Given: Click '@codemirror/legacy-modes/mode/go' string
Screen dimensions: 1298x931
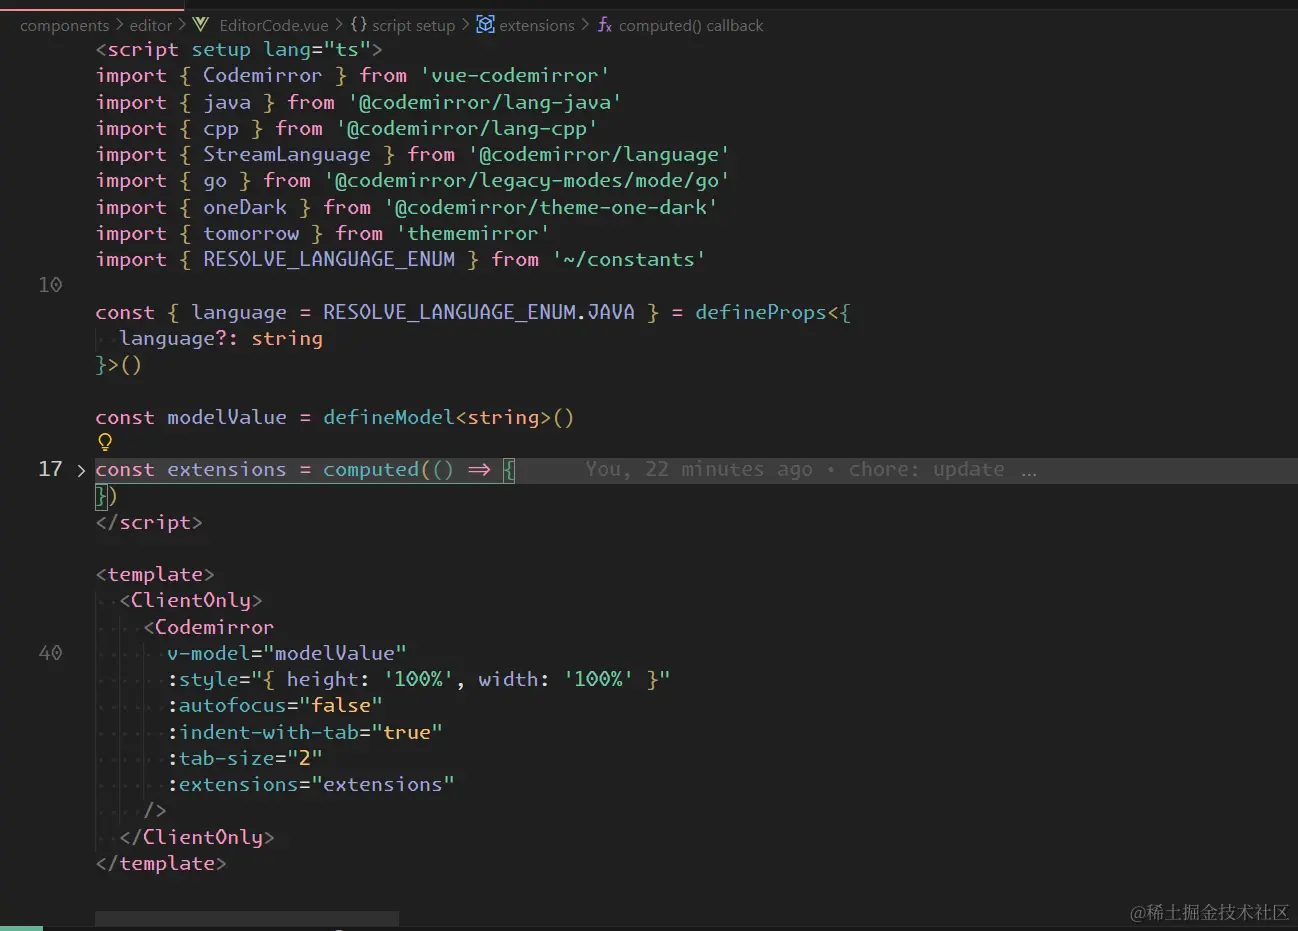Looking at the screenshot, I should [527, 181].
